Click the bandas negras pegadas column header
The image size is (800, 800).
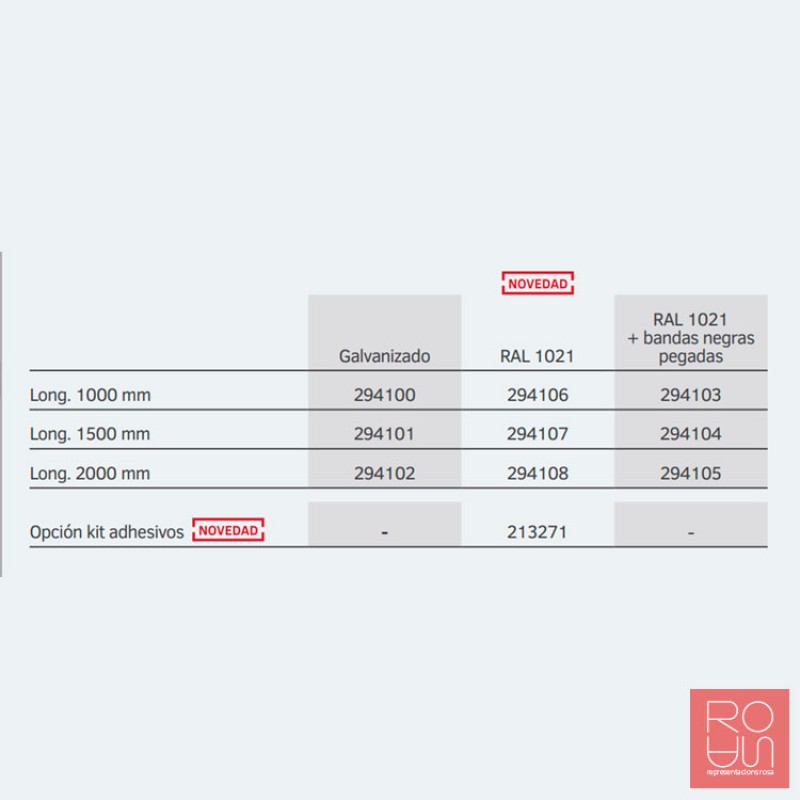click(x=690, y=338)
